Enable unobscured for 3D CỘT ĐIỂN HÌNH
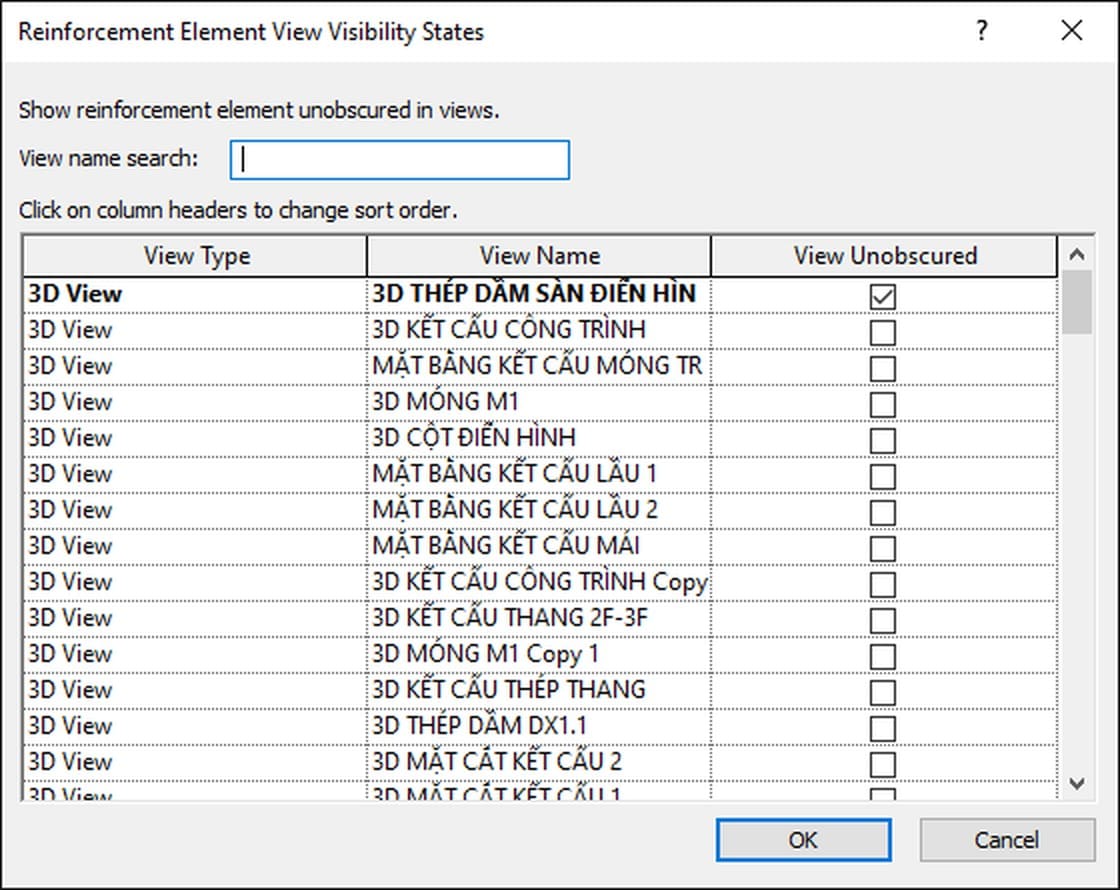Screen dimensions: 1120x890 click(x=883, y=441)
